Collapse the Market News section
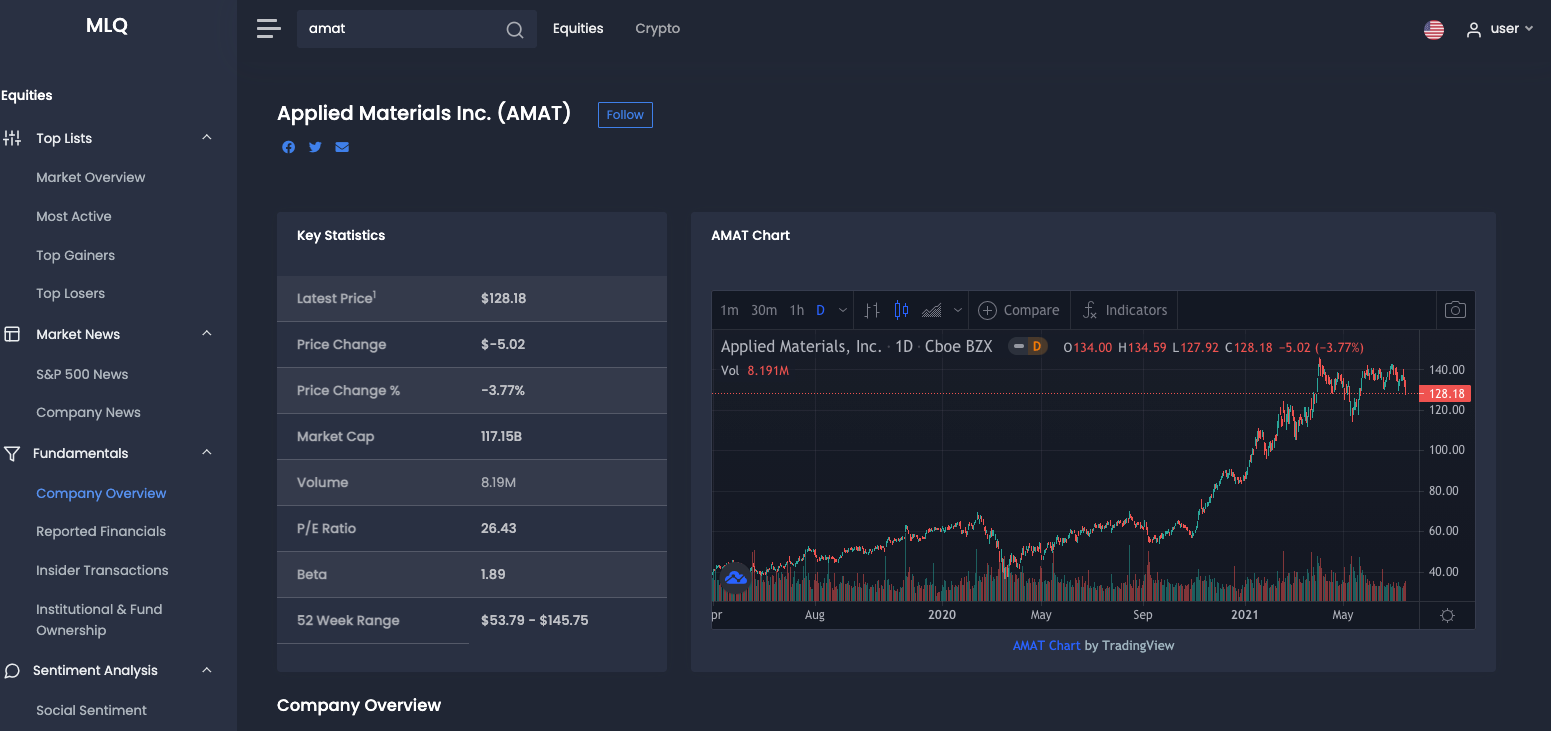Viewport: 1551px width, 731px height. pos(207,334)
